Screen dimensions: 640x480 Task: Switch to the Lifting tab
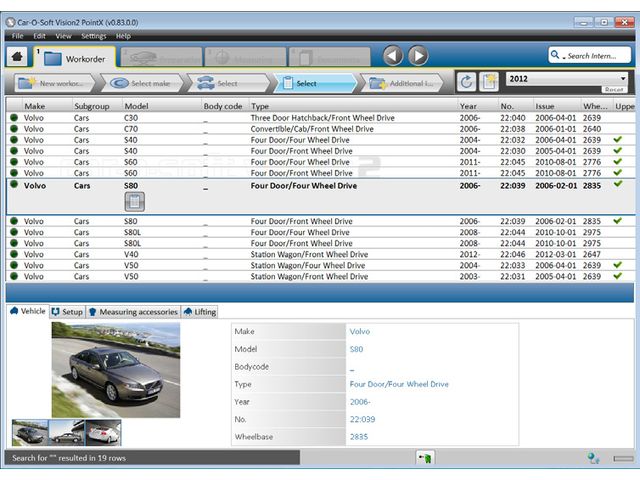click(200, 312)
